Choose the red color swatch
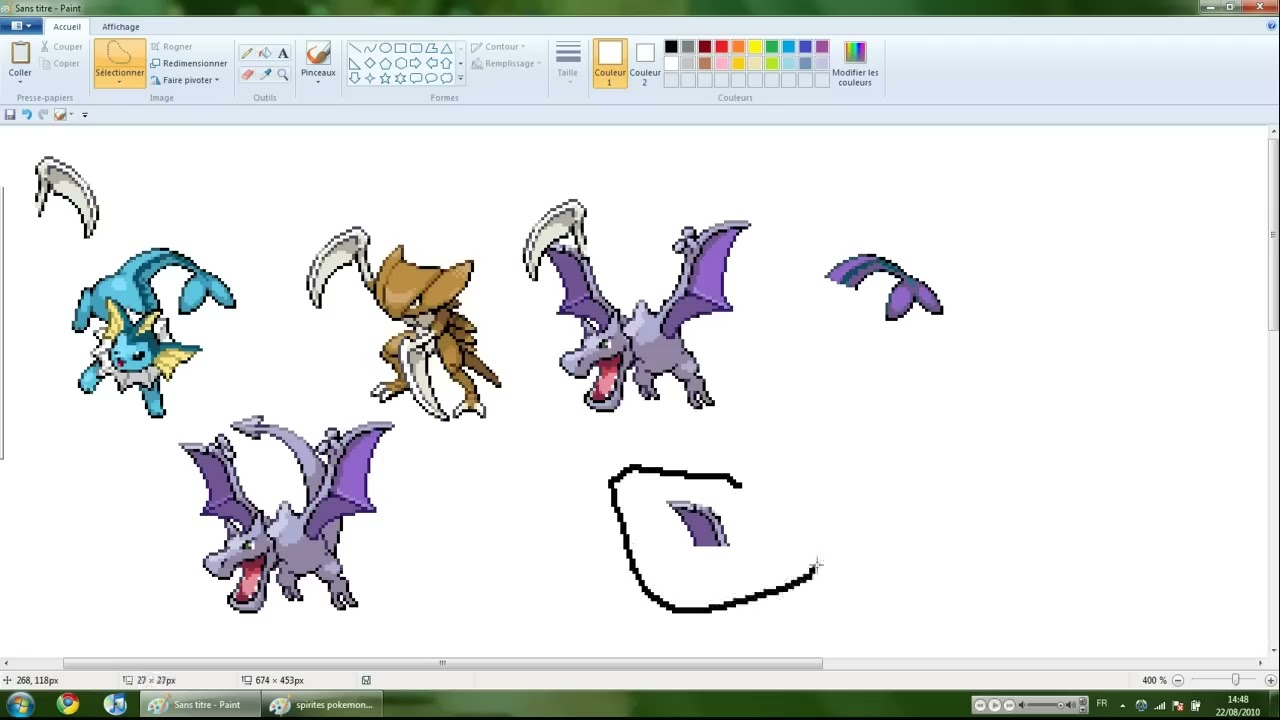This screenshot has width=1280, height=720. click(x=722, y=47)
